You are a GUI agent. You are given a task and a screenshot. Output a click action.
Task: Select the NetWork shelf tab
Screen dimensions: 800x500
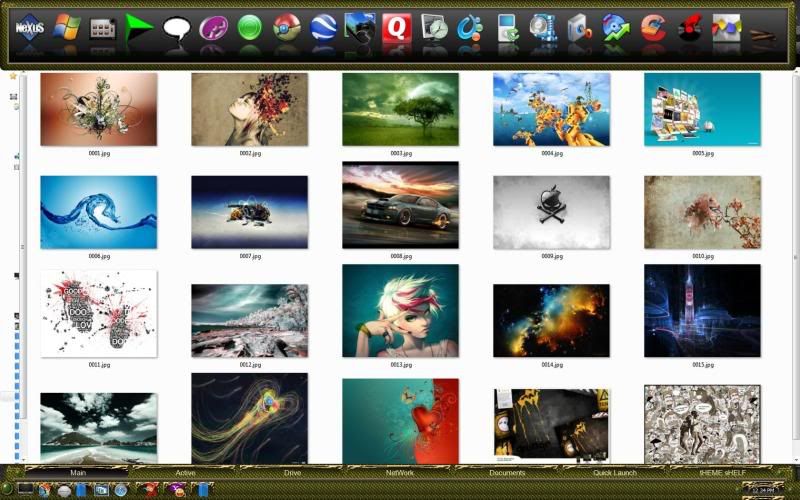(399, 473)
